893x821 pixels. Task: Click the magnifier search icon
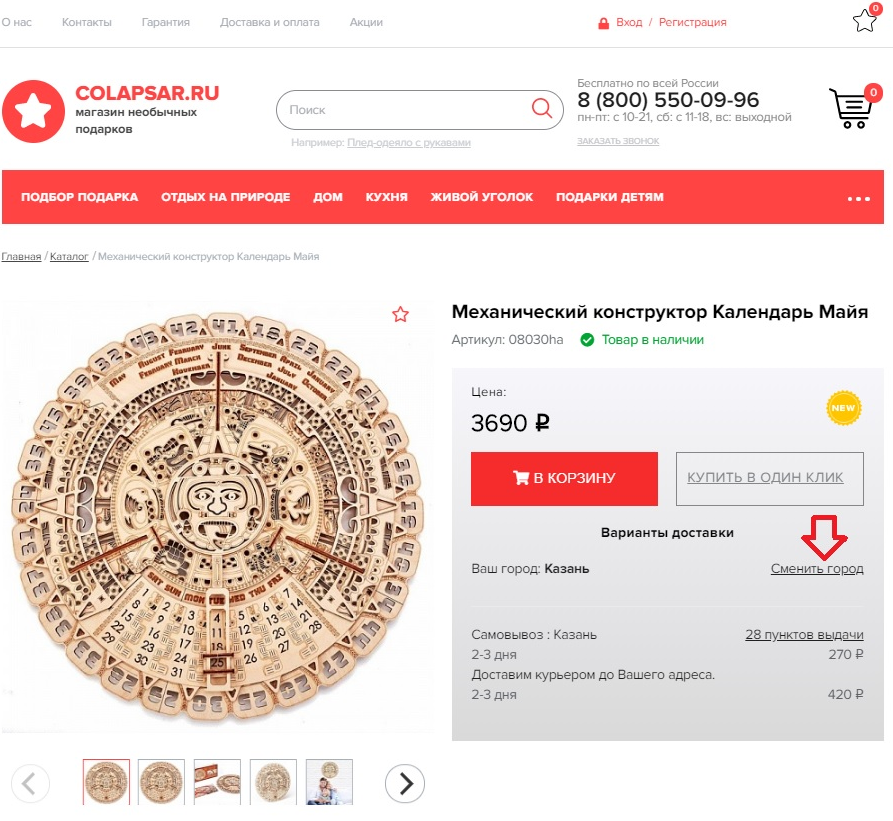(x=542, y=109)
